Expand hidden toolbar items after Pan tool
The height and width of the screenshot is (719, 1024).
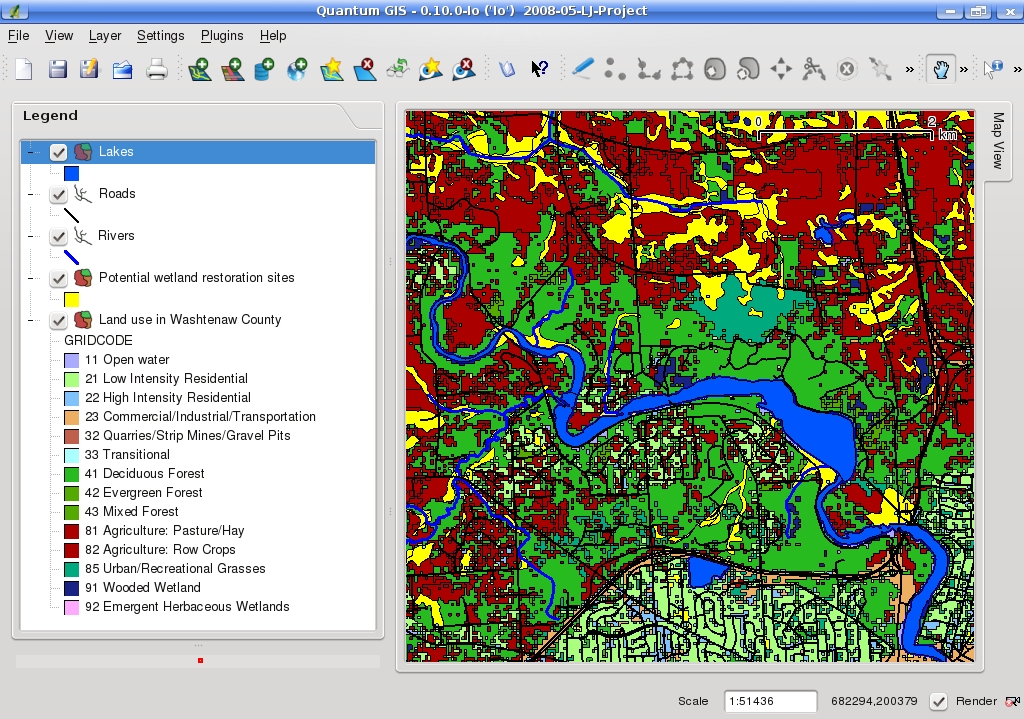pos(964,69)
